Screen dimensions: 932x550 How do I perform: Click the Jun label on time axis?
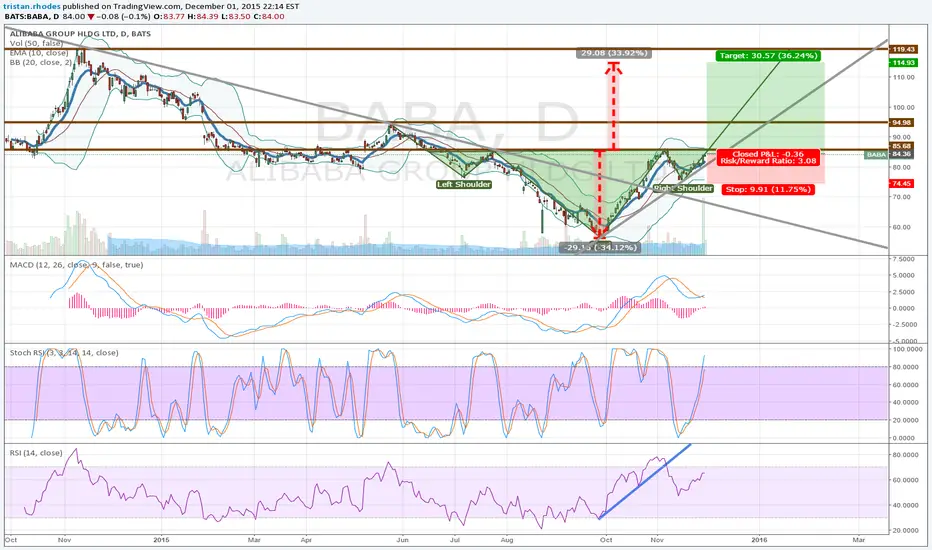[x=402, y=540]
